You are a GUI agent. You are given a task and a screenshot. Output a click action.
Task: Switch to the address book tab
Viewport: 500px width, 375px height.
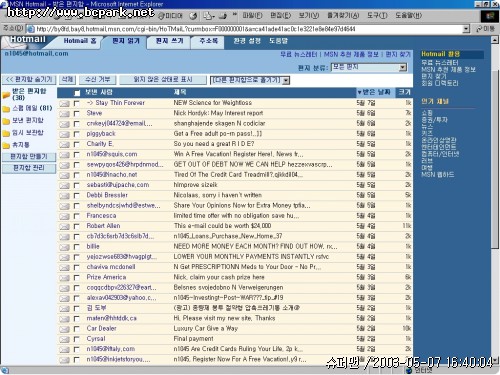[x=209, y=42]
